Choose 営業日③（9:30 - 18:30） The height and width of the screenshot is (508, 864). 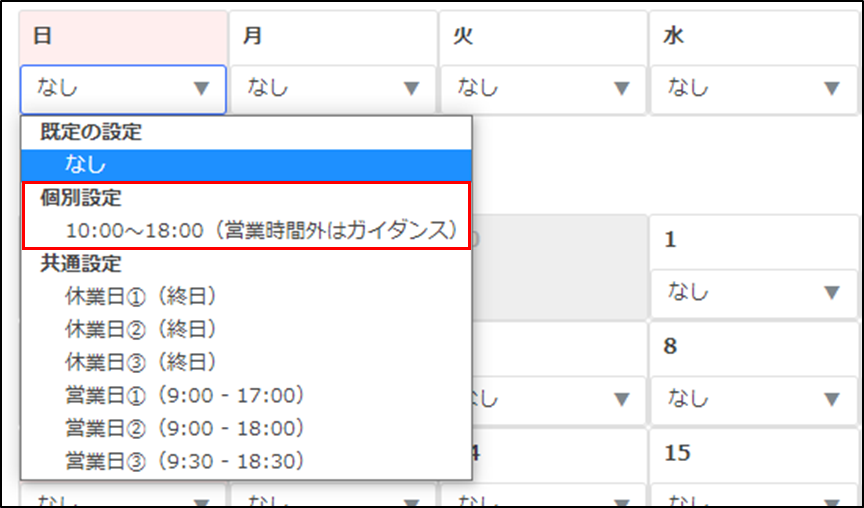point(185,461)
